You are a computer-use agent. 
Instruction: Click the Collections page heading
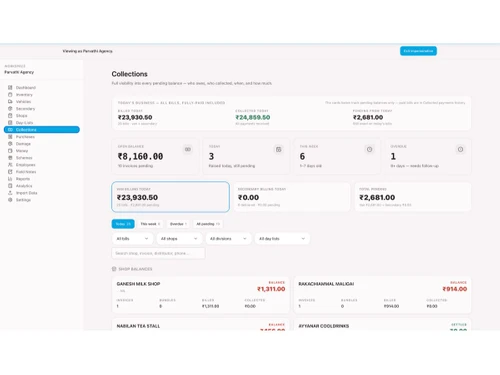click(130, 74)
